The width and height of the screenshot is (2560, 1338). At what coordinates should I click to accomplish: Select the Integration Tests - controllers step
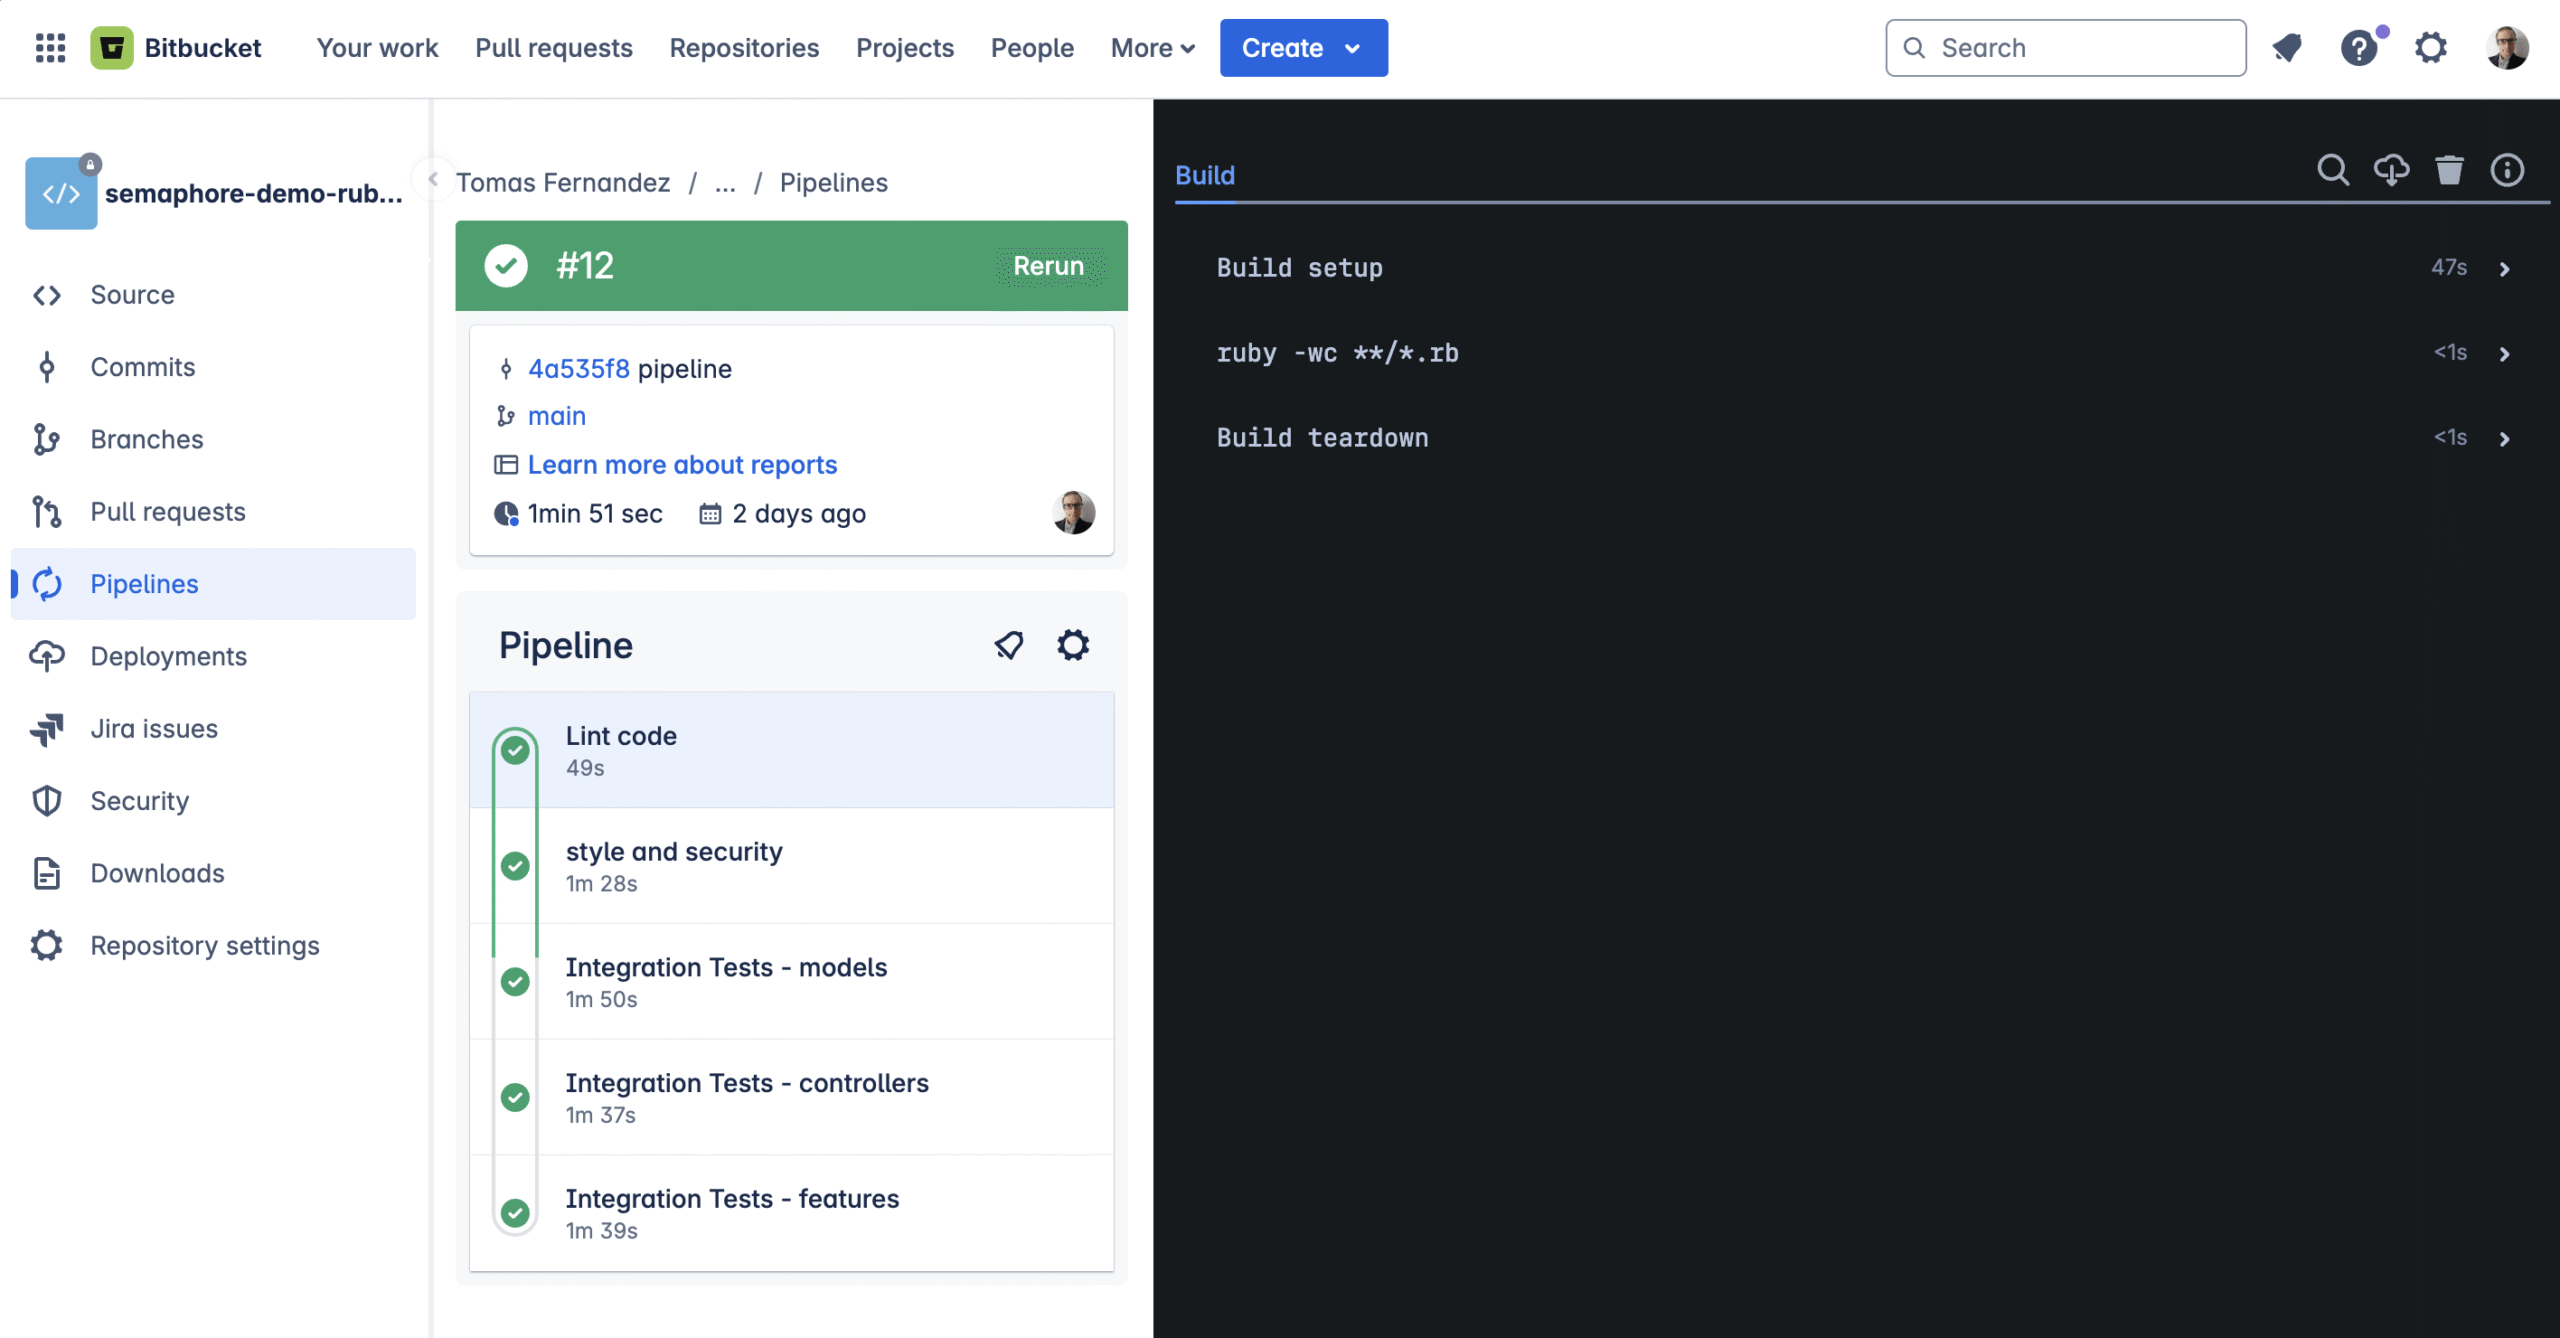point(791,1098)
